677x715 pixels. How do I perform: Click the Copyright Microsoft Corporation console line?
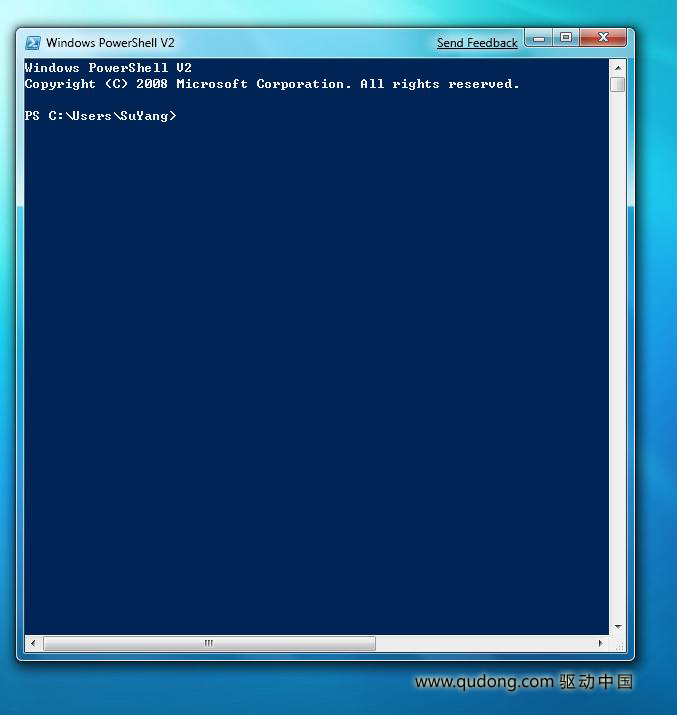(272, 84)
